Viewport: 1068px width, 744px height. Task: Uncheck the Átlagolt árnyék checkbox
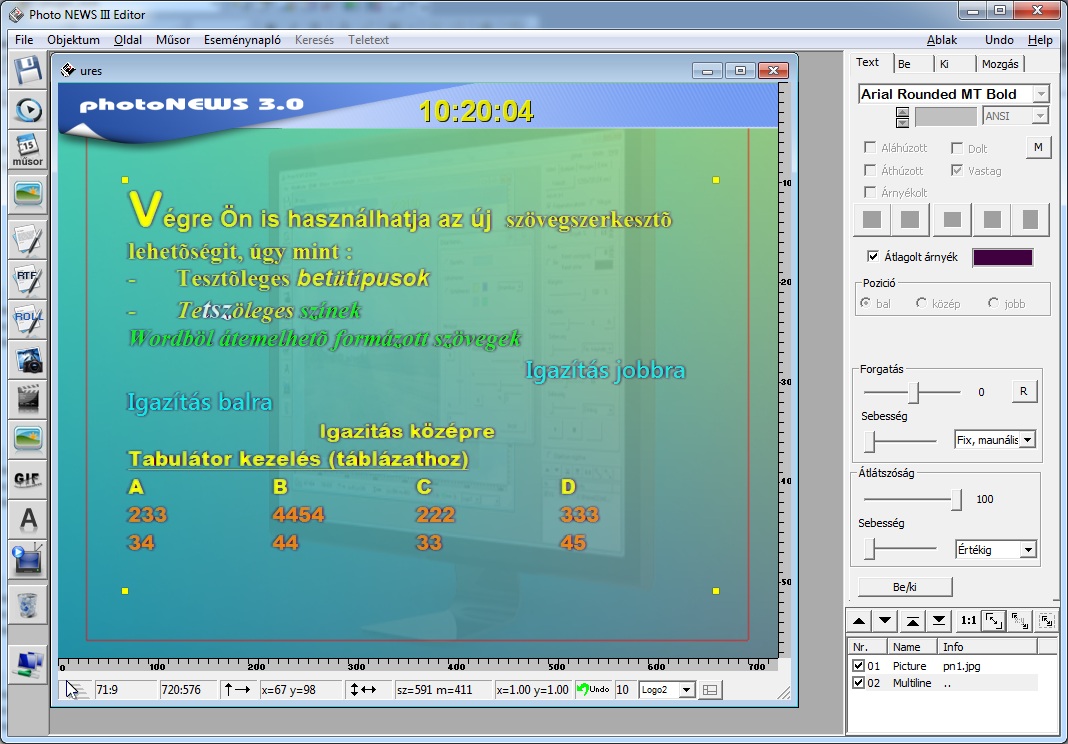pyautogui.click(x=873, y=257)
